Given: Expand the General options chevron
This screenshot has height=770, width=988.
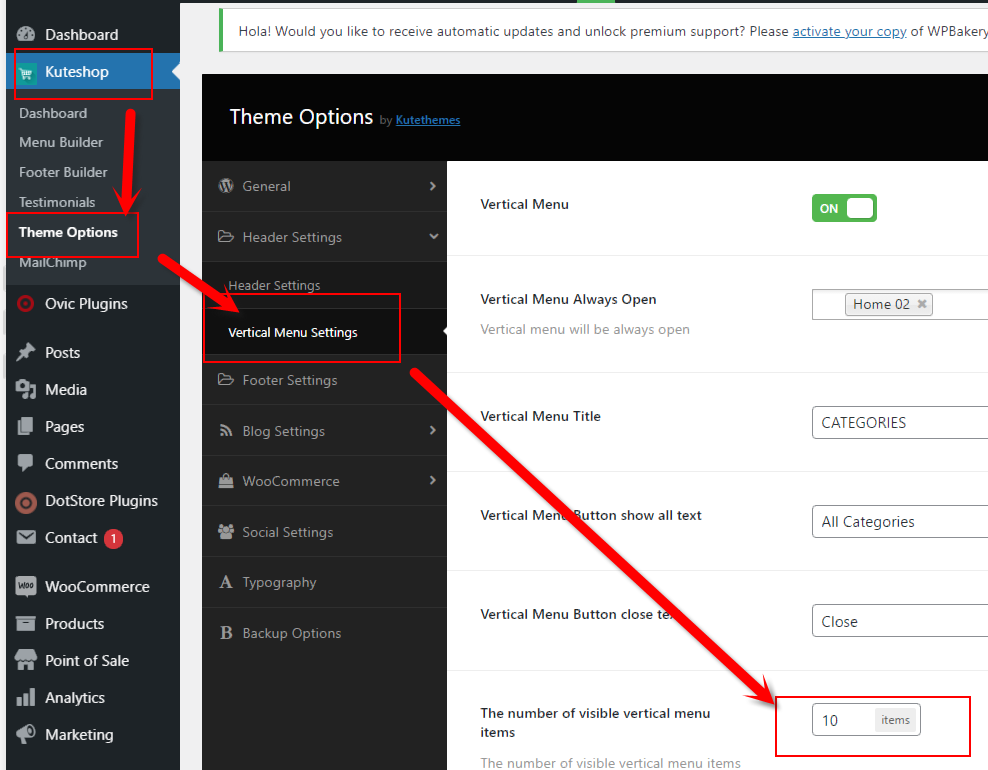Looking at the screenshot, I should point(432,186).
